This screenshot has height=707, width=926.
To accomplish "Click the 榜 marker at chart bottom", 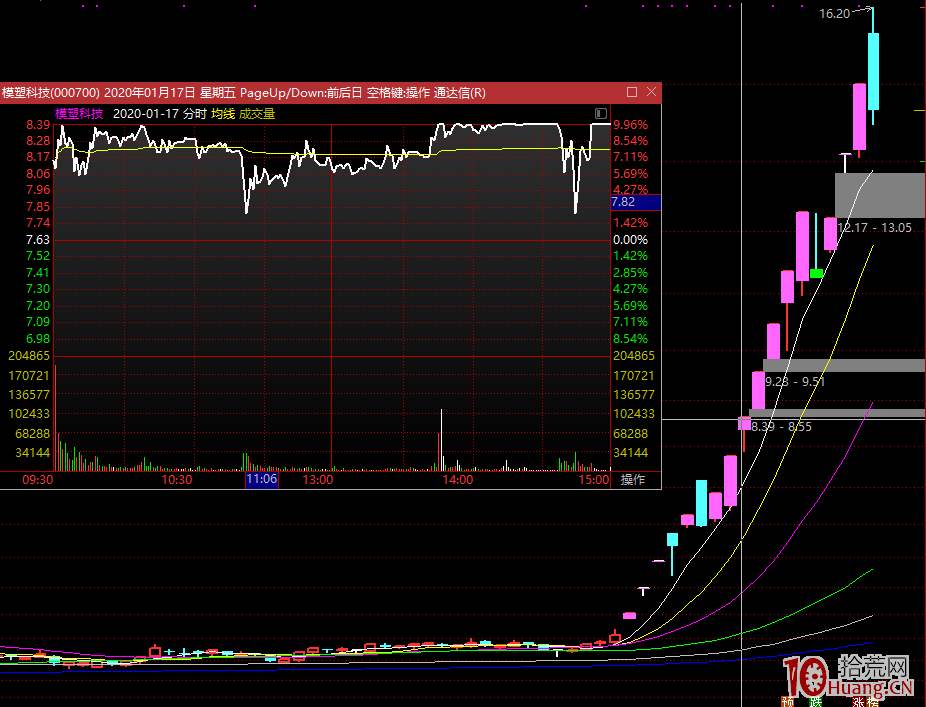I will pos(873,702).
